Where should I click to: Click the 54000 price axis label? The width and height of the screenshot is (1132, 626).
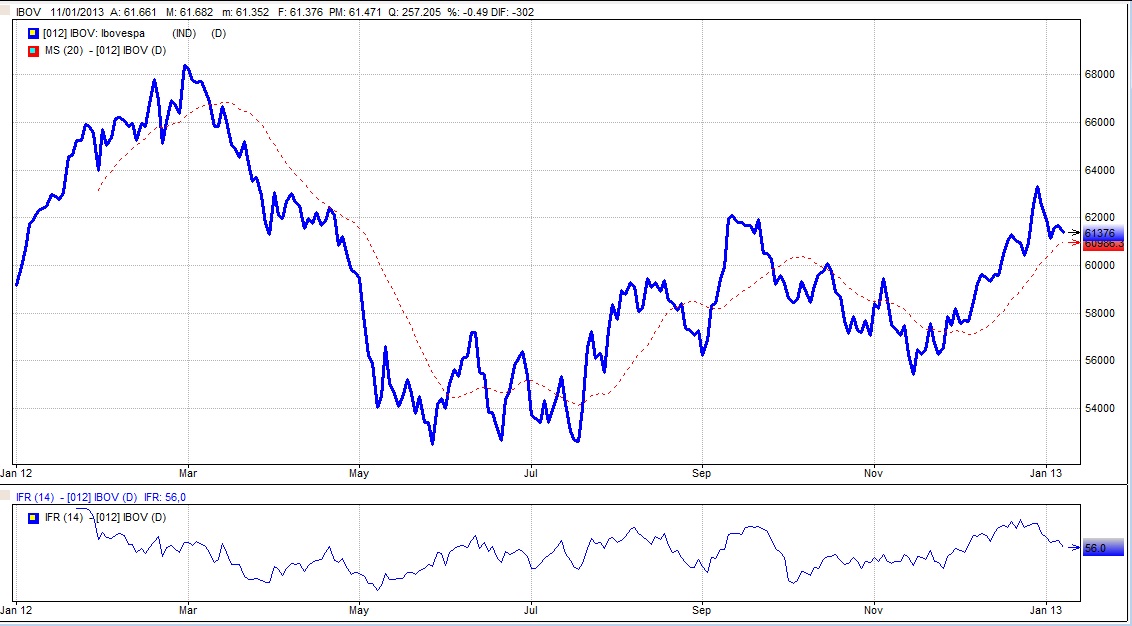[x=1102, y=408]
